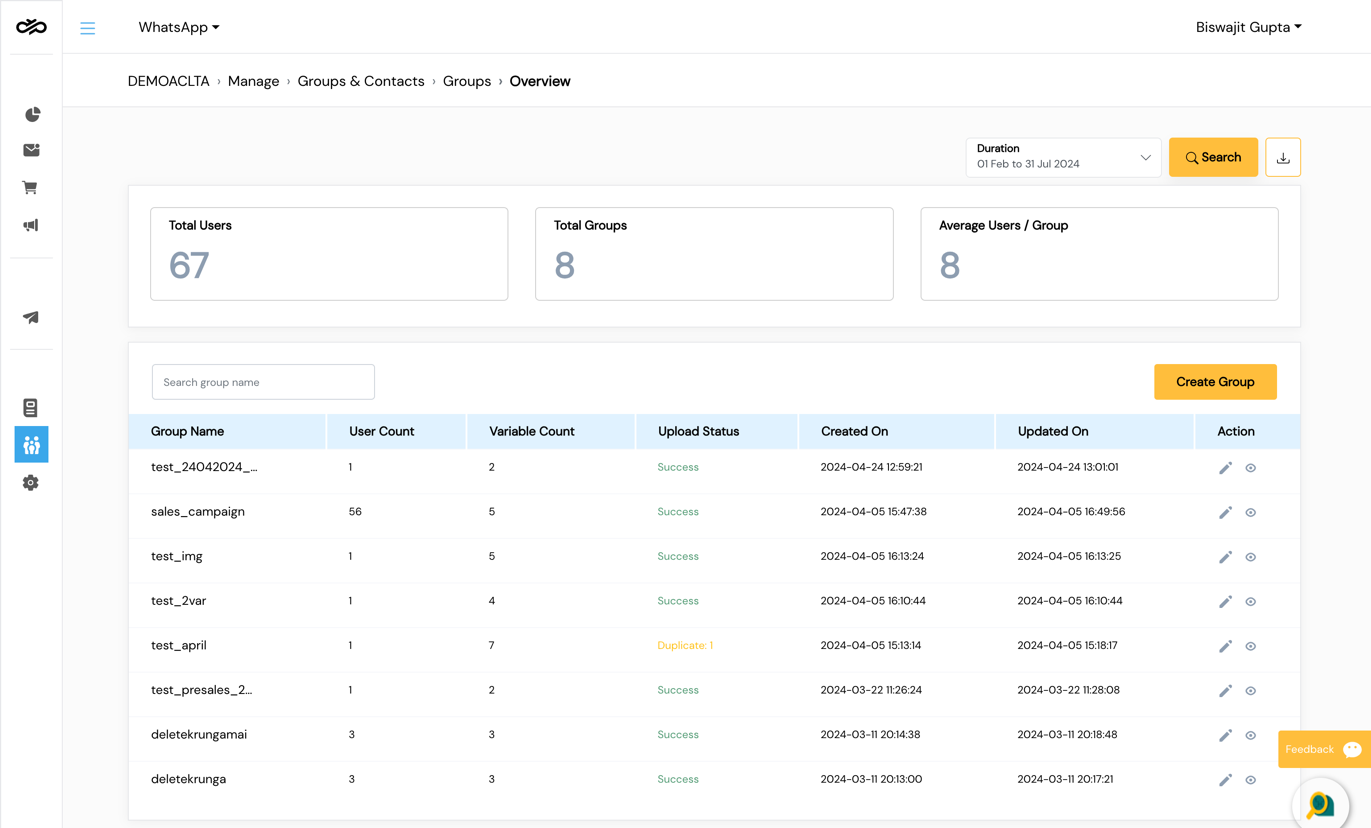View the test_presales group via eye icon
1371x828 pixels.
point(1250,690)
